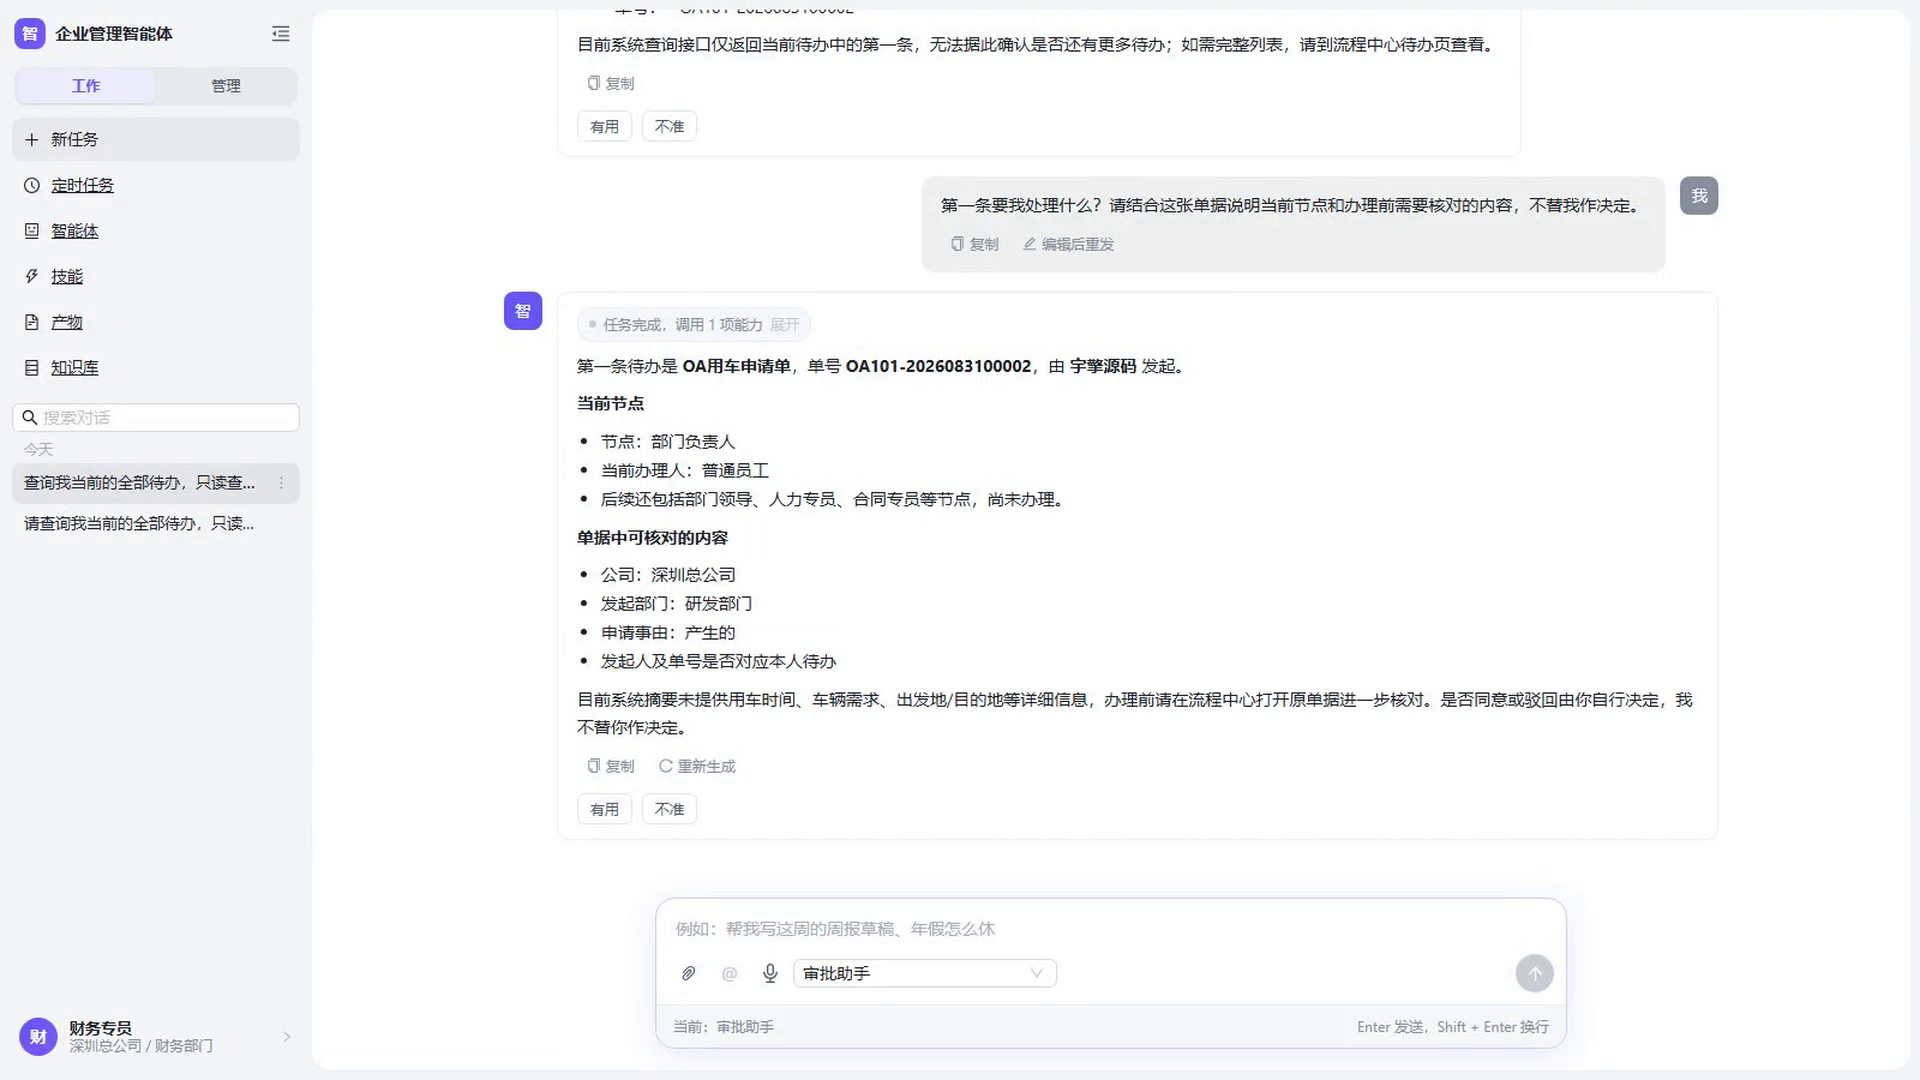This screenshot has height=1080, width=1920.
Task: Open 技能 in the sidebar
Action: (67, 277)
